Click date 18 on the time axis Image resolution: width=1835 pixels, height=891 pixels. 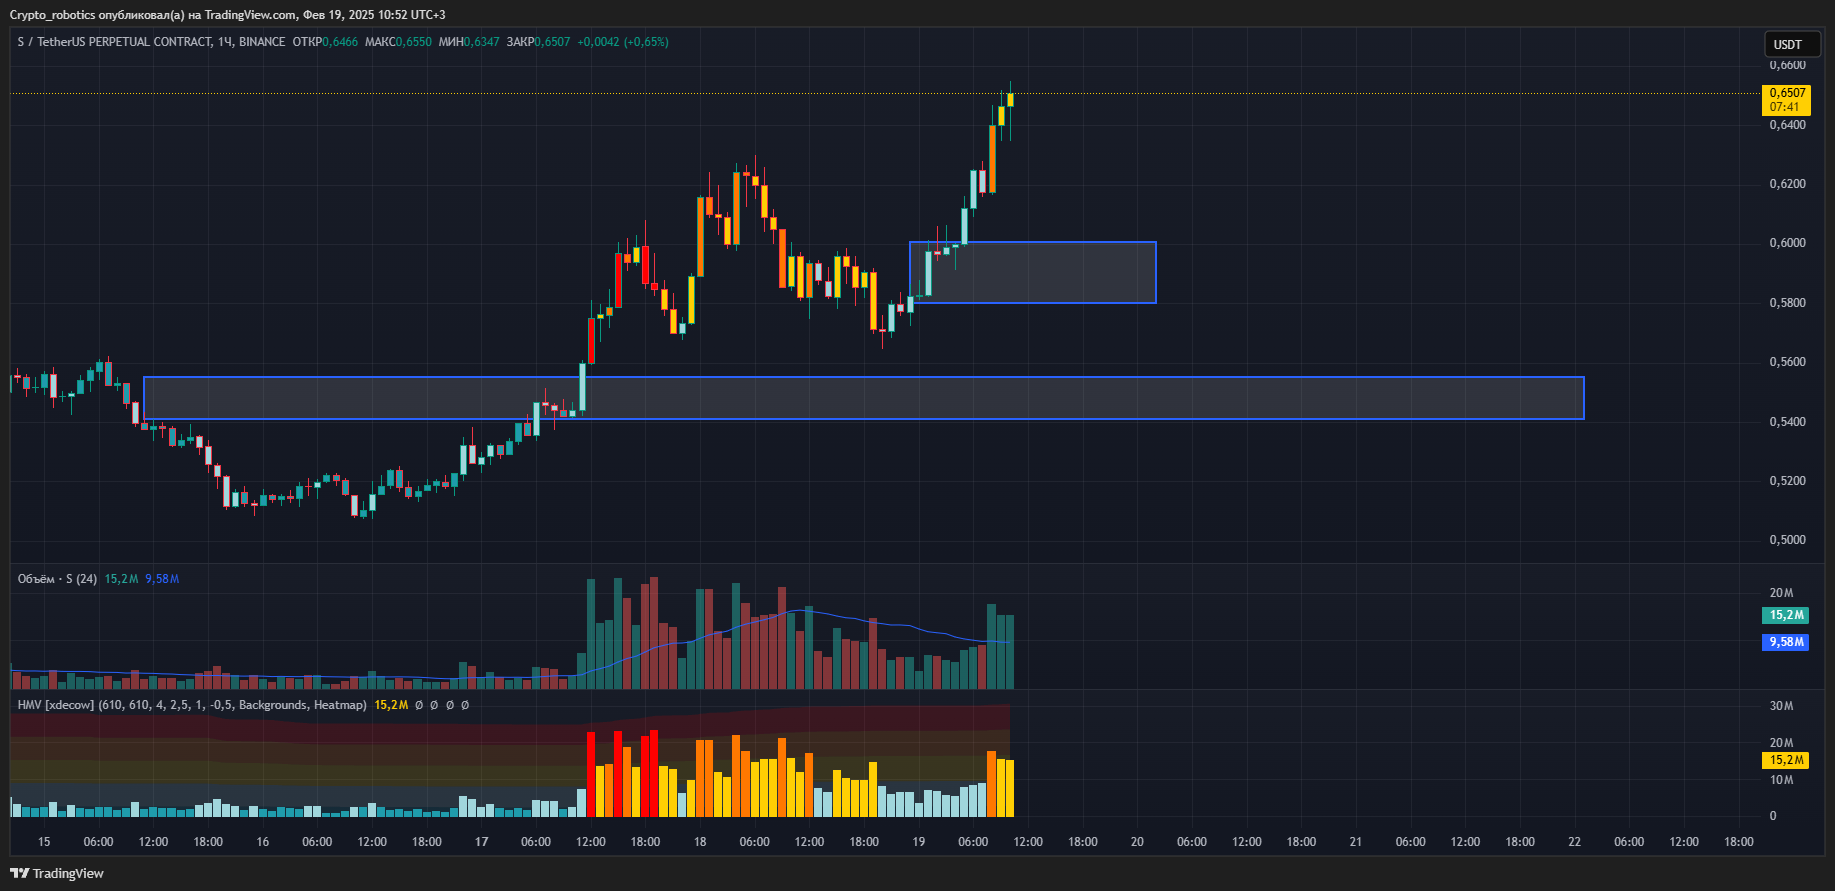[700, 842]
